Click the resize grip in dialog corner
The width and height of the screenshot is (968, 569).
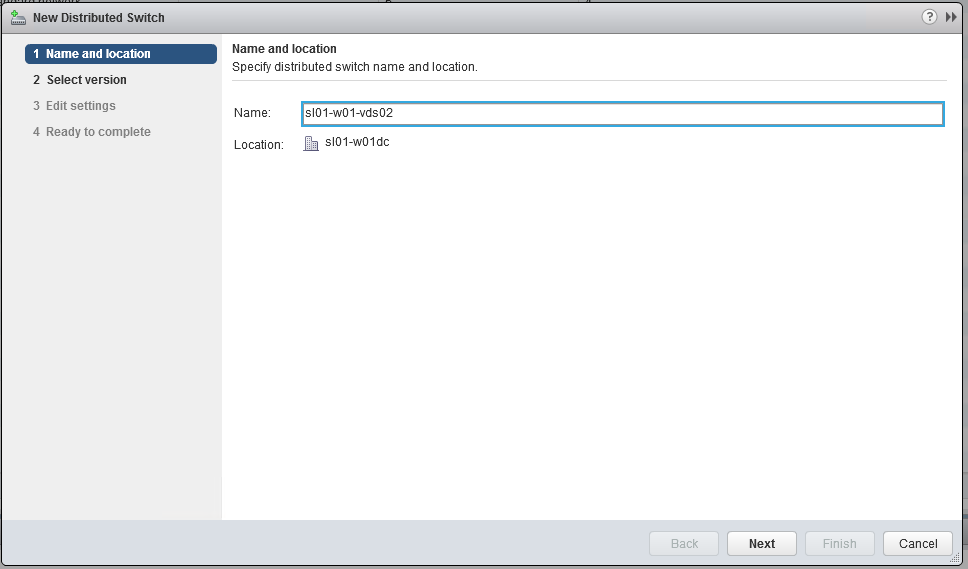(957, 557)
